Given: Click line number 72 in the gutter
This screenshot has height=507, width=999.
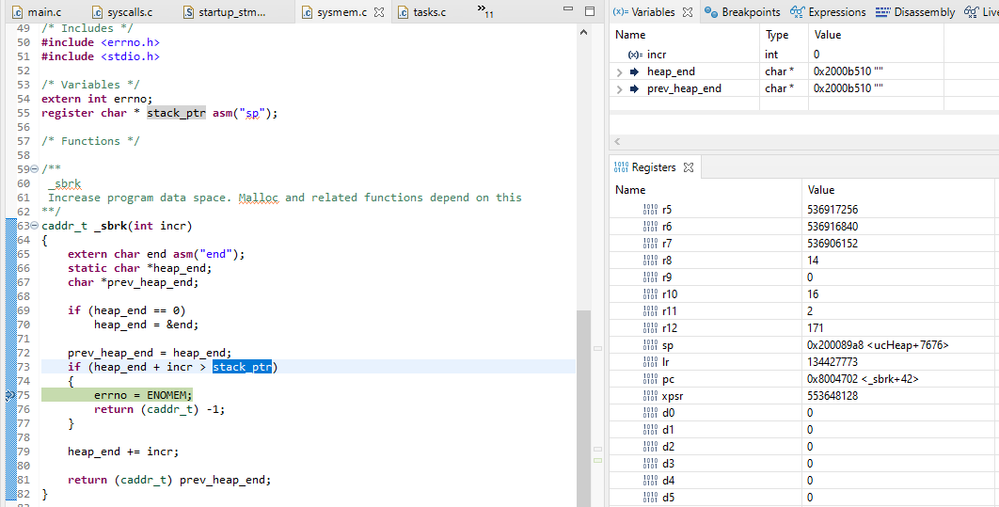Looking at the screenshot, I should 24,353.
